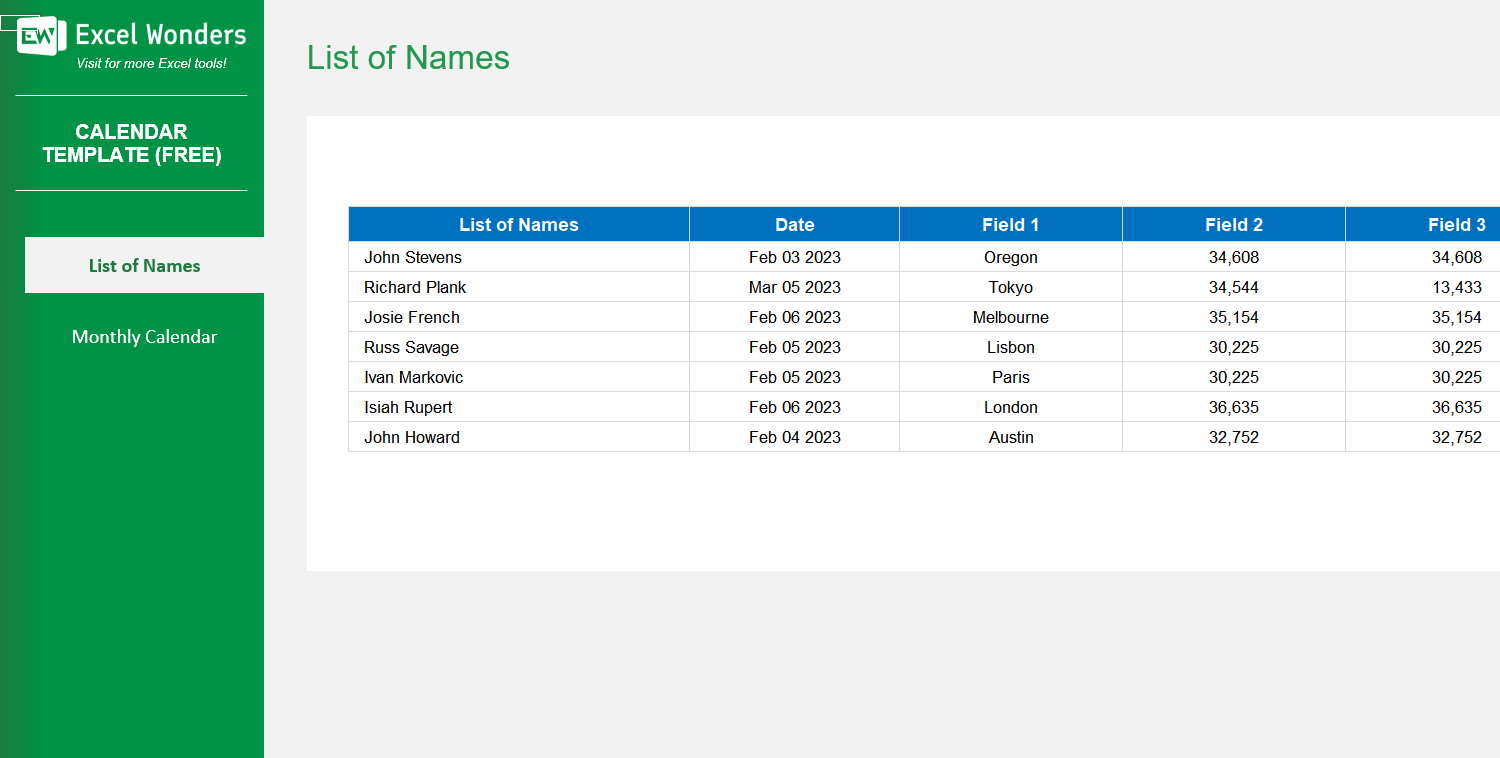This screenshot has height=758, width=1500.
Task: Switch to the List of Names tab
Action: pos(144,265)
